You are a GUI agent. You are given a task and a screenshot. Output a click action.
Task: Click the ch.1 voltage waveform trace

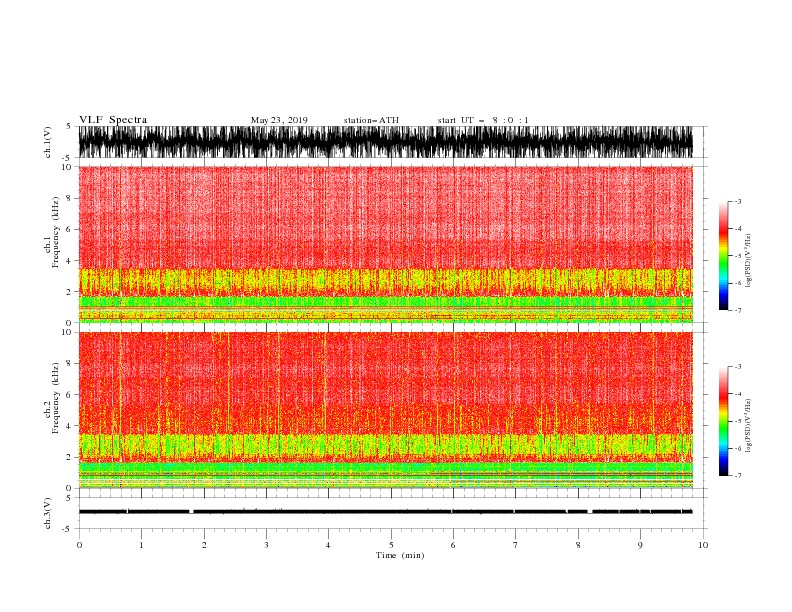385,142
